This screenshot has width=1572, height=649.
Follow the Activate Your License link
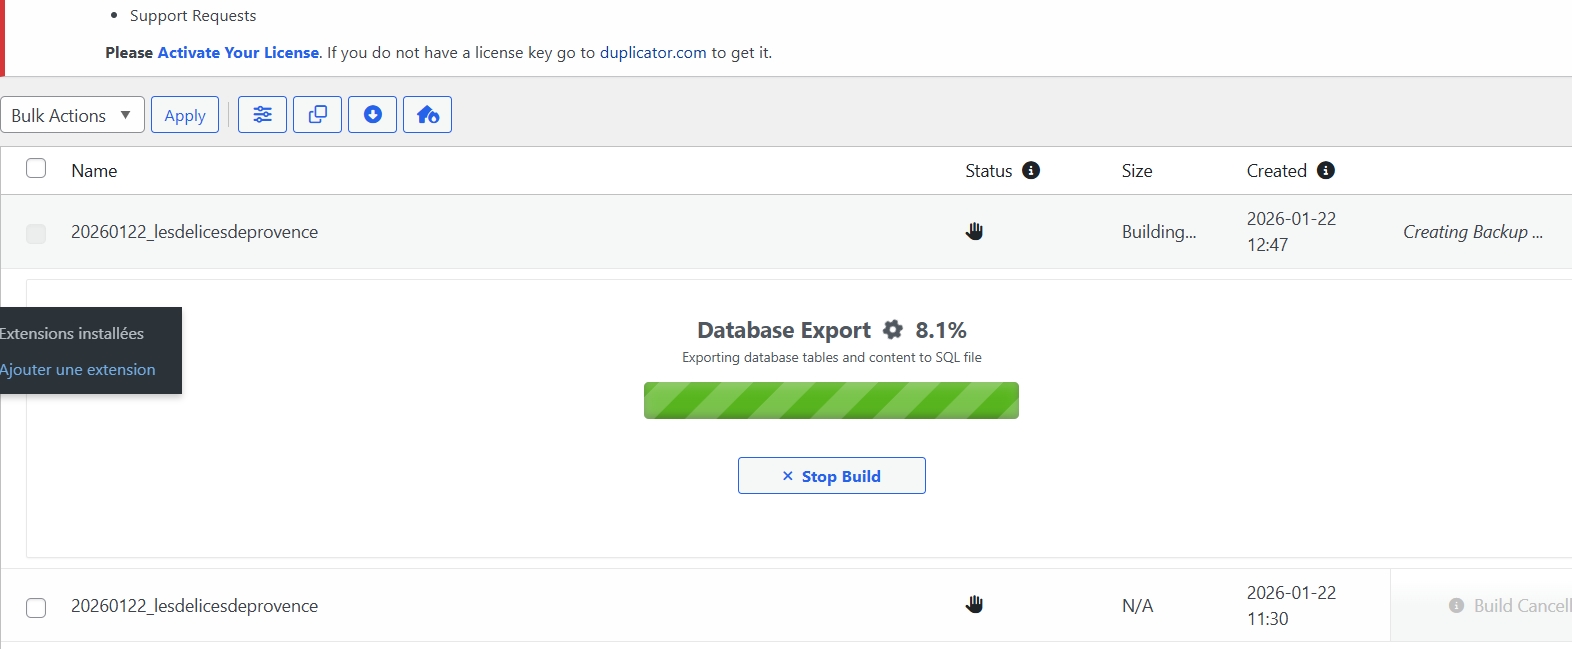click(238, 53)
